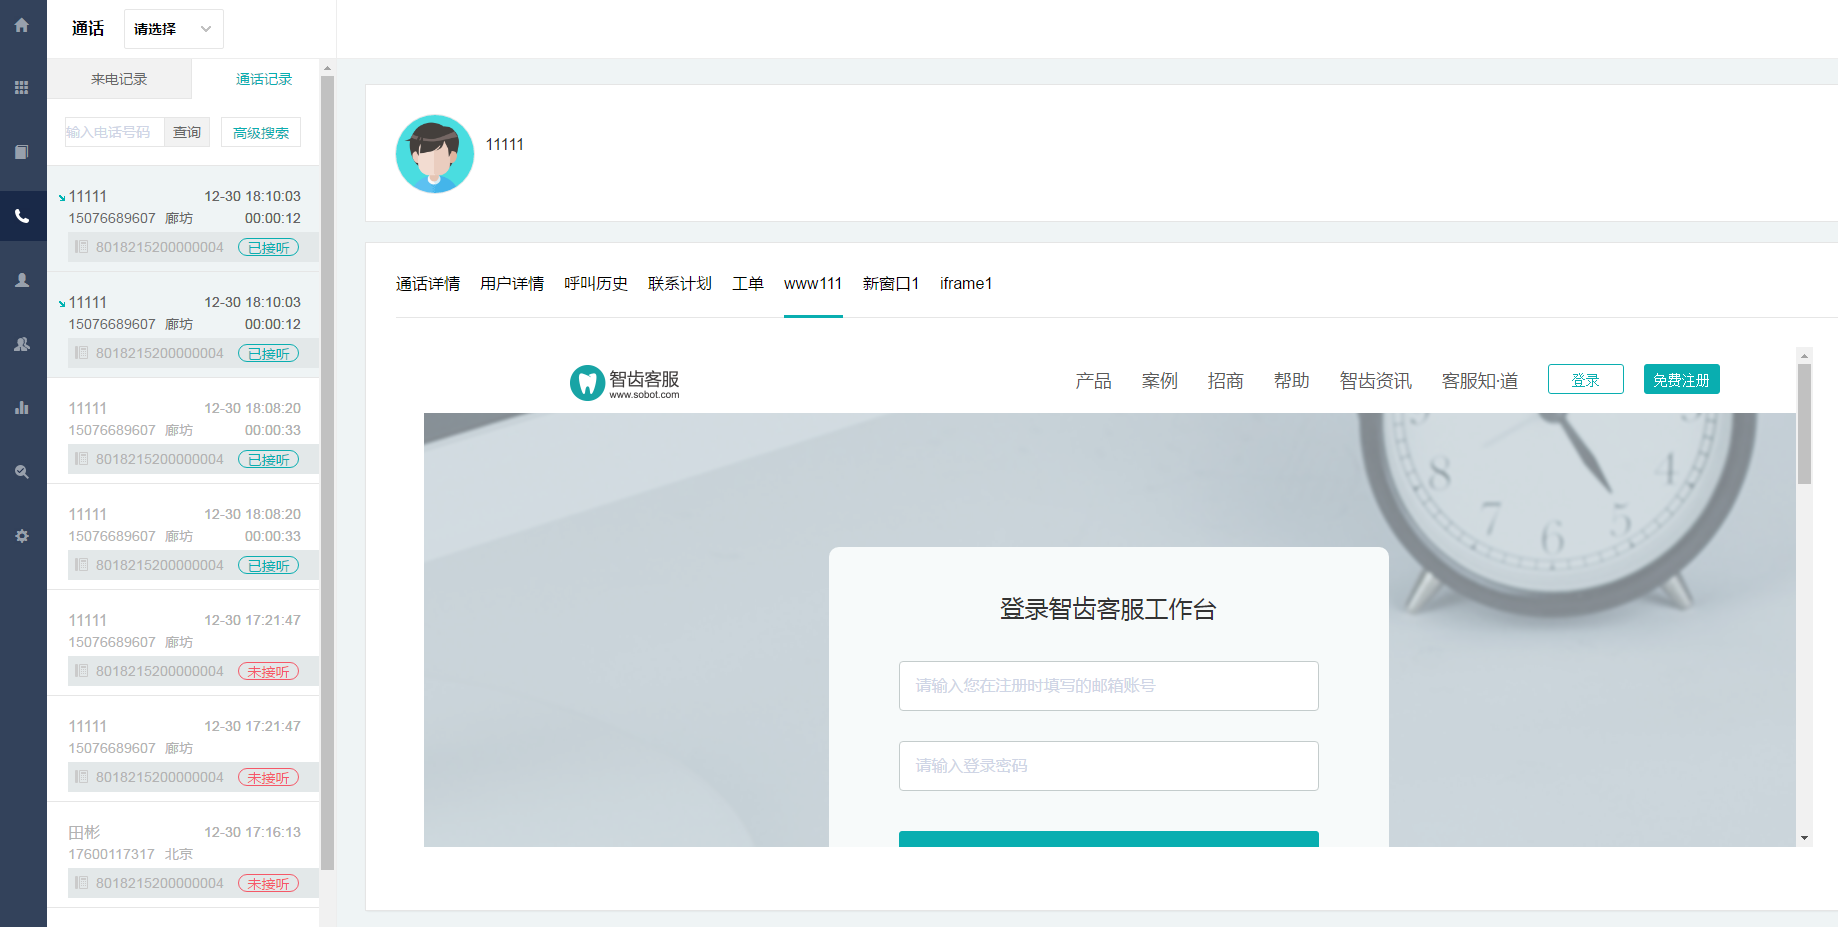
Task: Select the www111 tab
Action: pyautogui.click(x=813, y=284)
